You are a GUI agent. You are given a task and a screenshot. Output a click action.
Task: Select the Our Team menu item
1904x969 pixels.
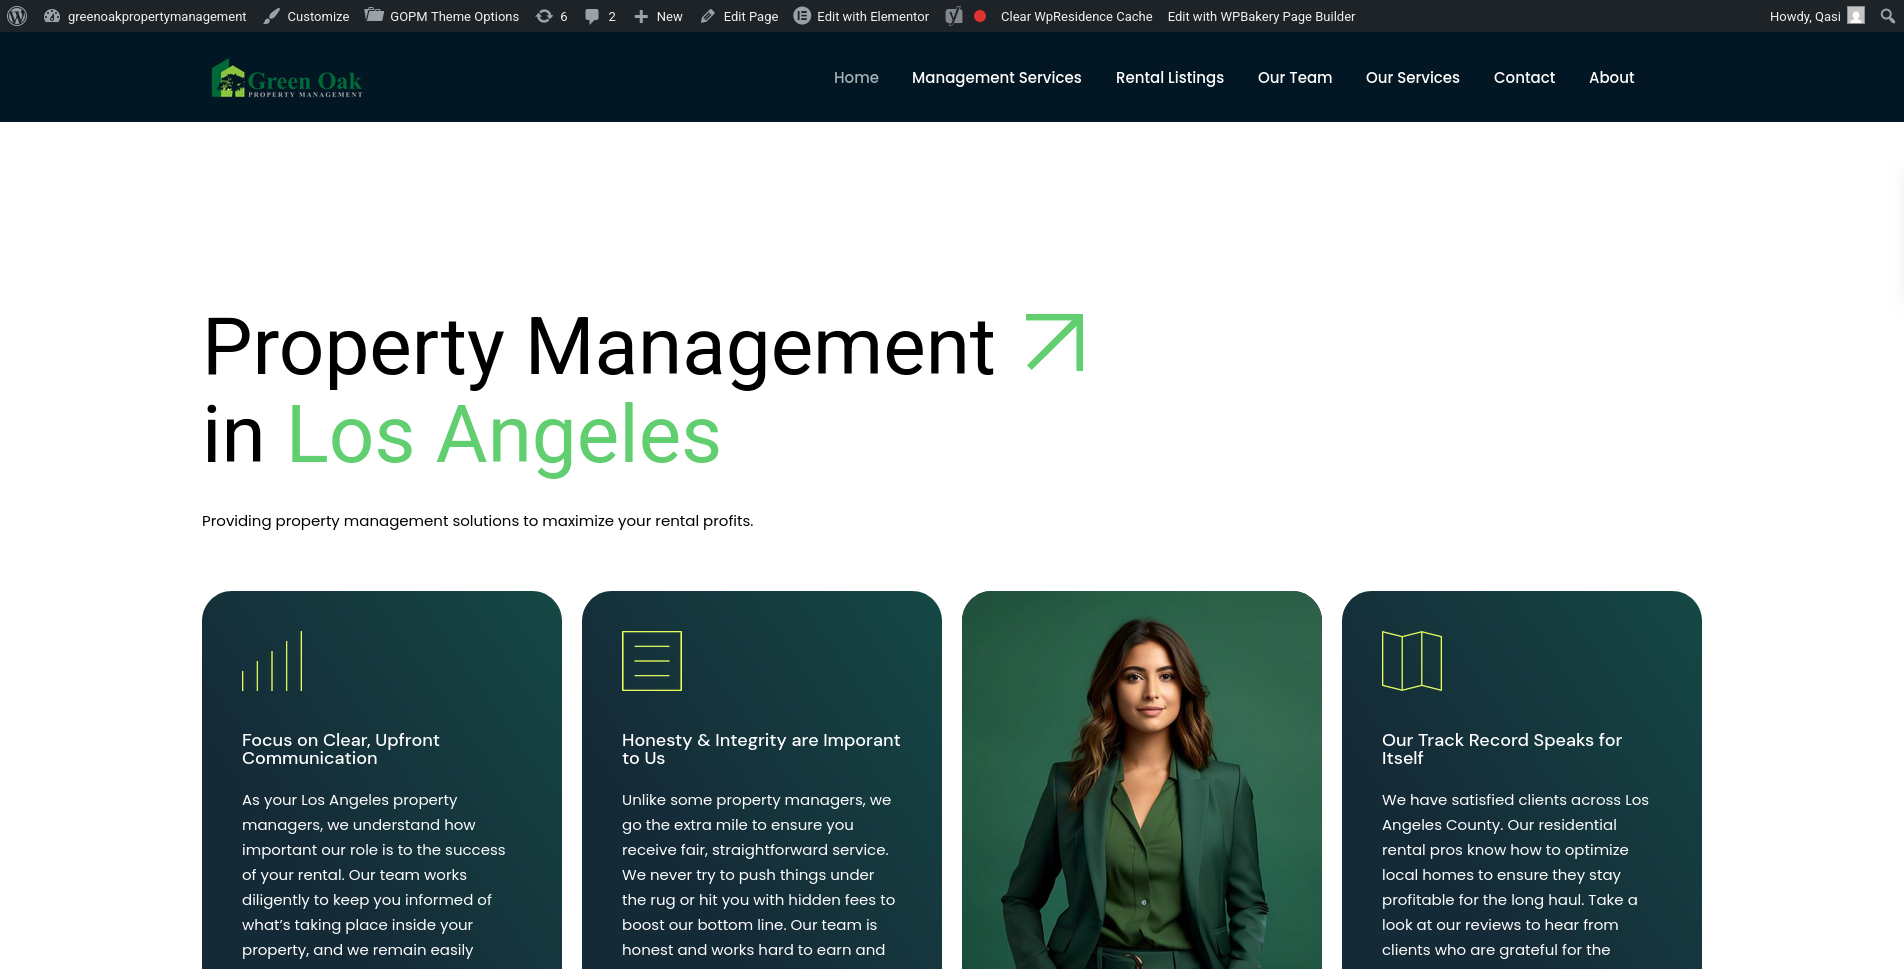click(1294, 78)
